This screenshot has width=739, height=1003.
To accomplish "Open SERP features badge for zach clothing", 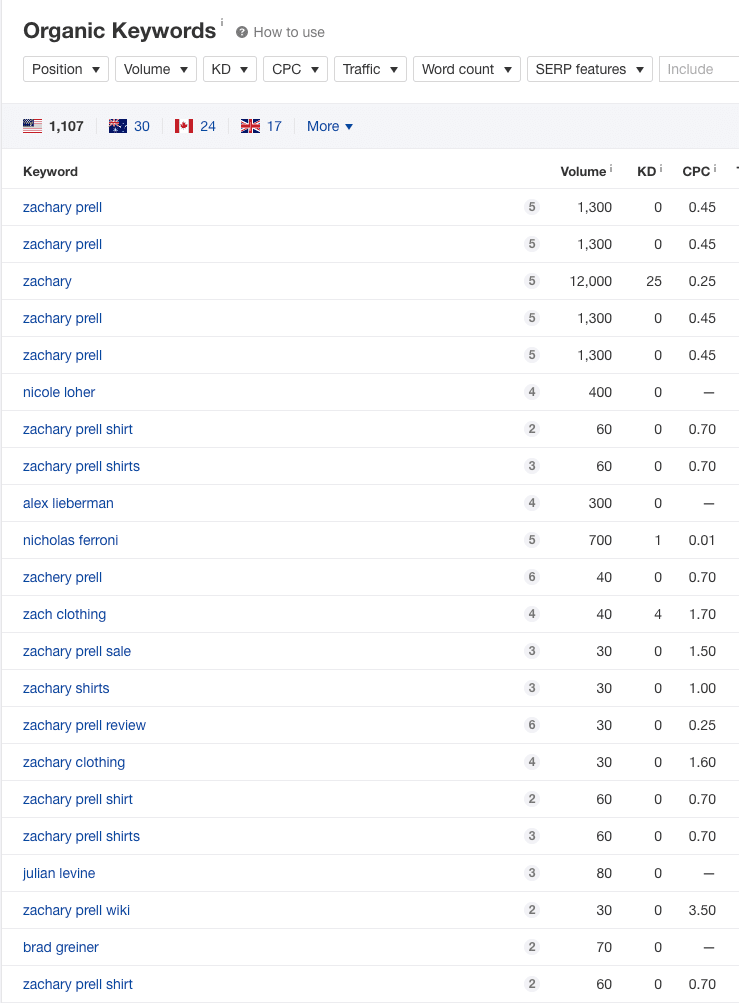I will click(x=532, y=614).
